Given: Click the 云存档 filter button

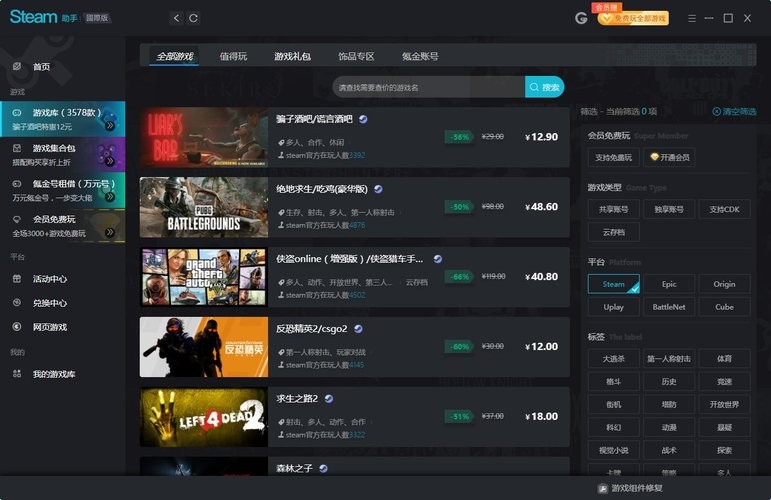Looking at the screenshot, I should pyautogui.click(x=614, y=232).
